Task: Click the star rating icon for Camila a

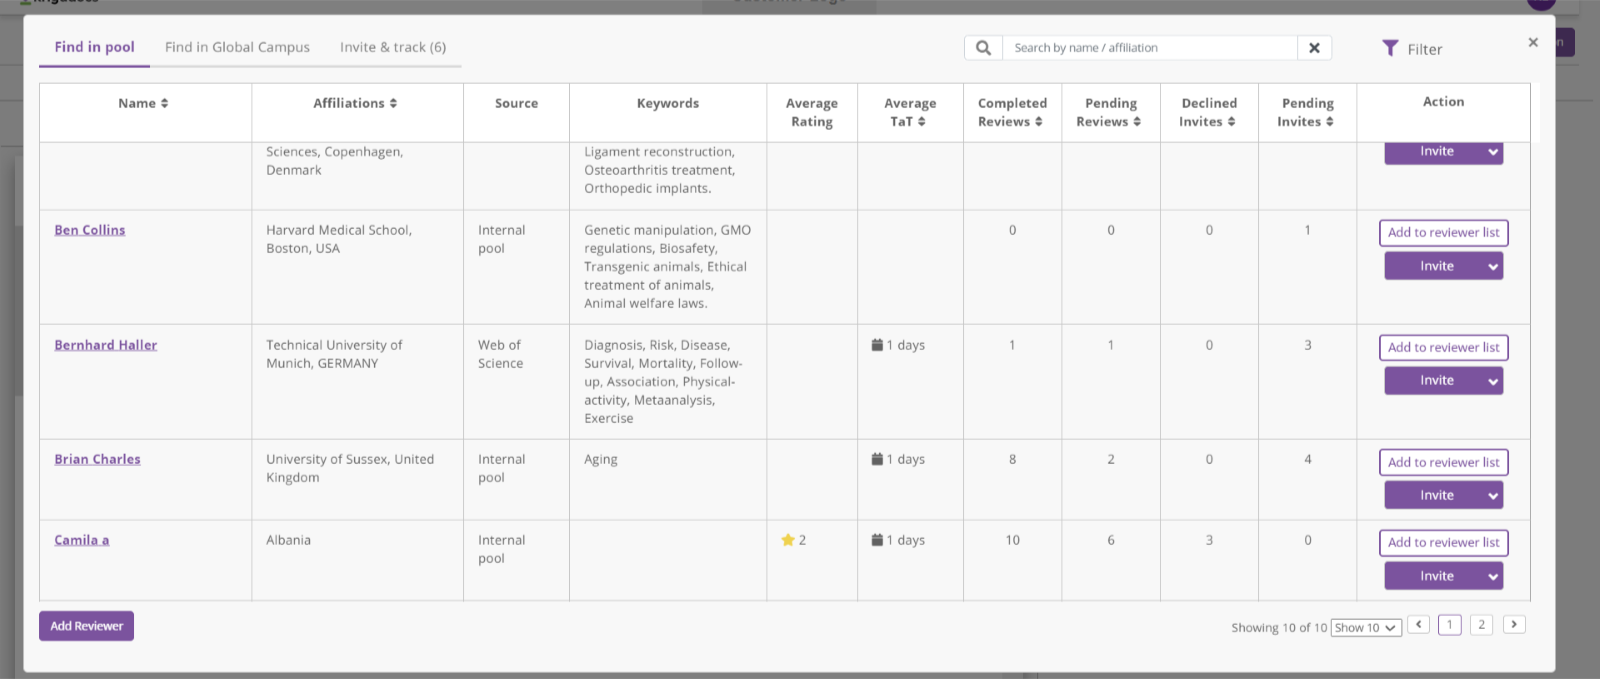Action: [x=788, y=540]
